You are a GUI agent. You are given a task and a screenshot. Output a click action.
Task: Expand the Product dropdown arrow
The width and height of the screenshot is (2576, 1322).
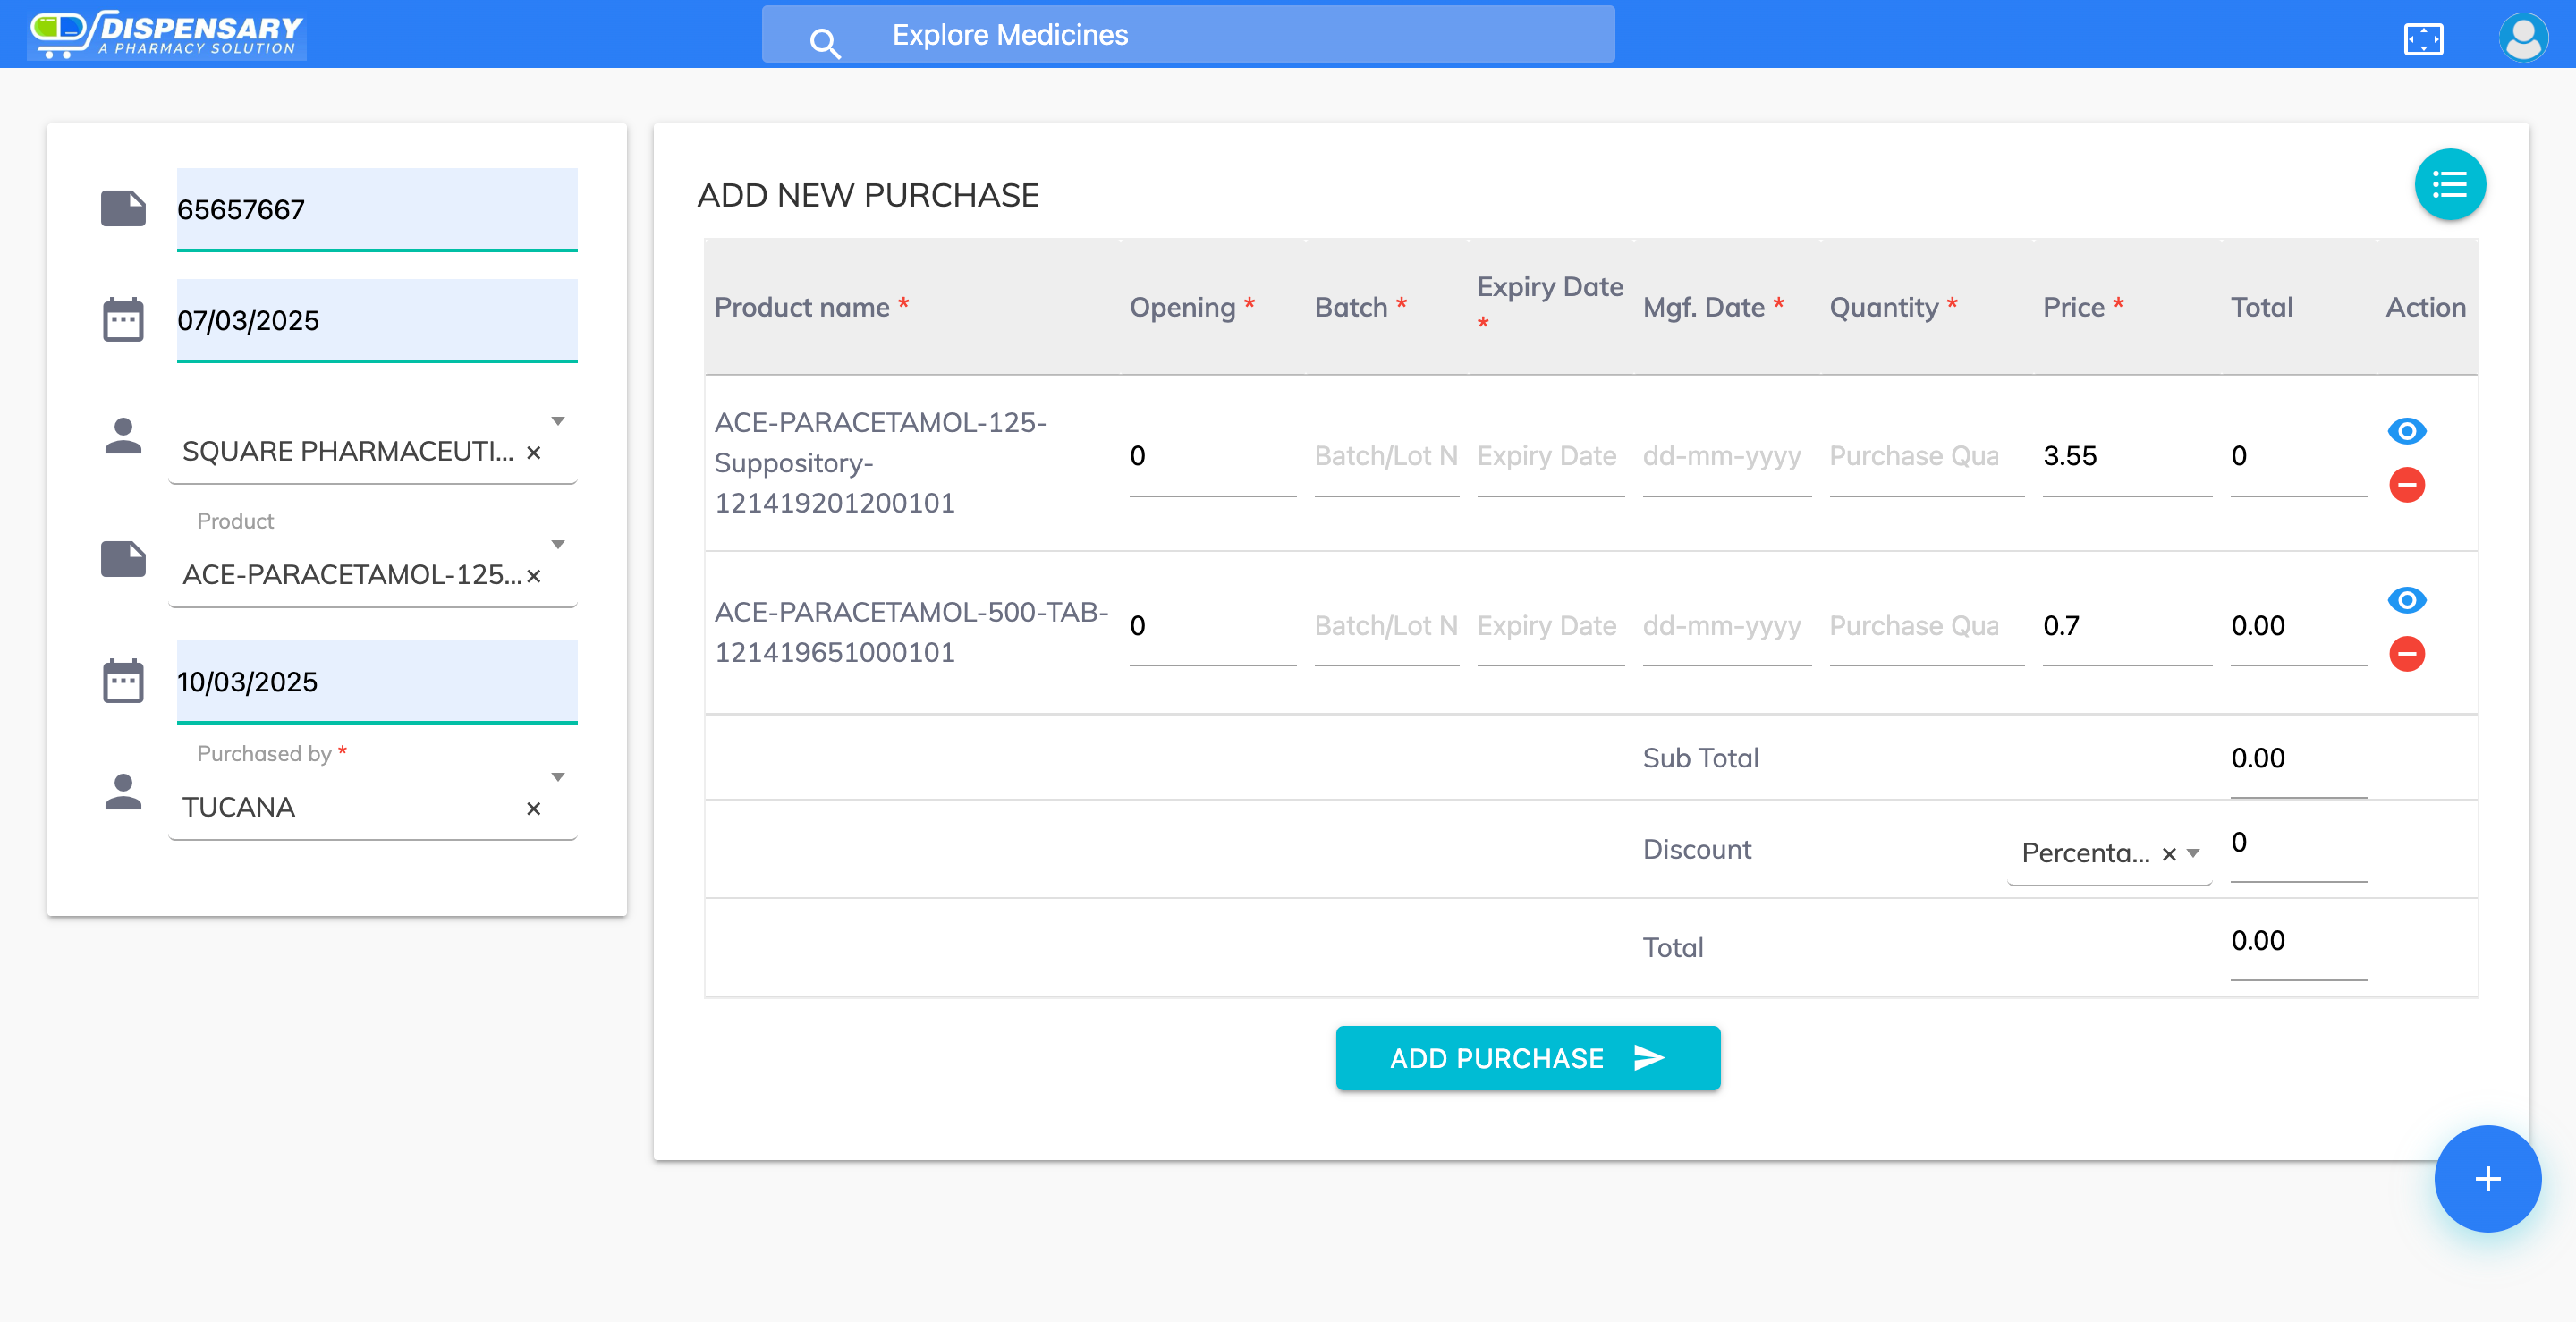point(558,544)
